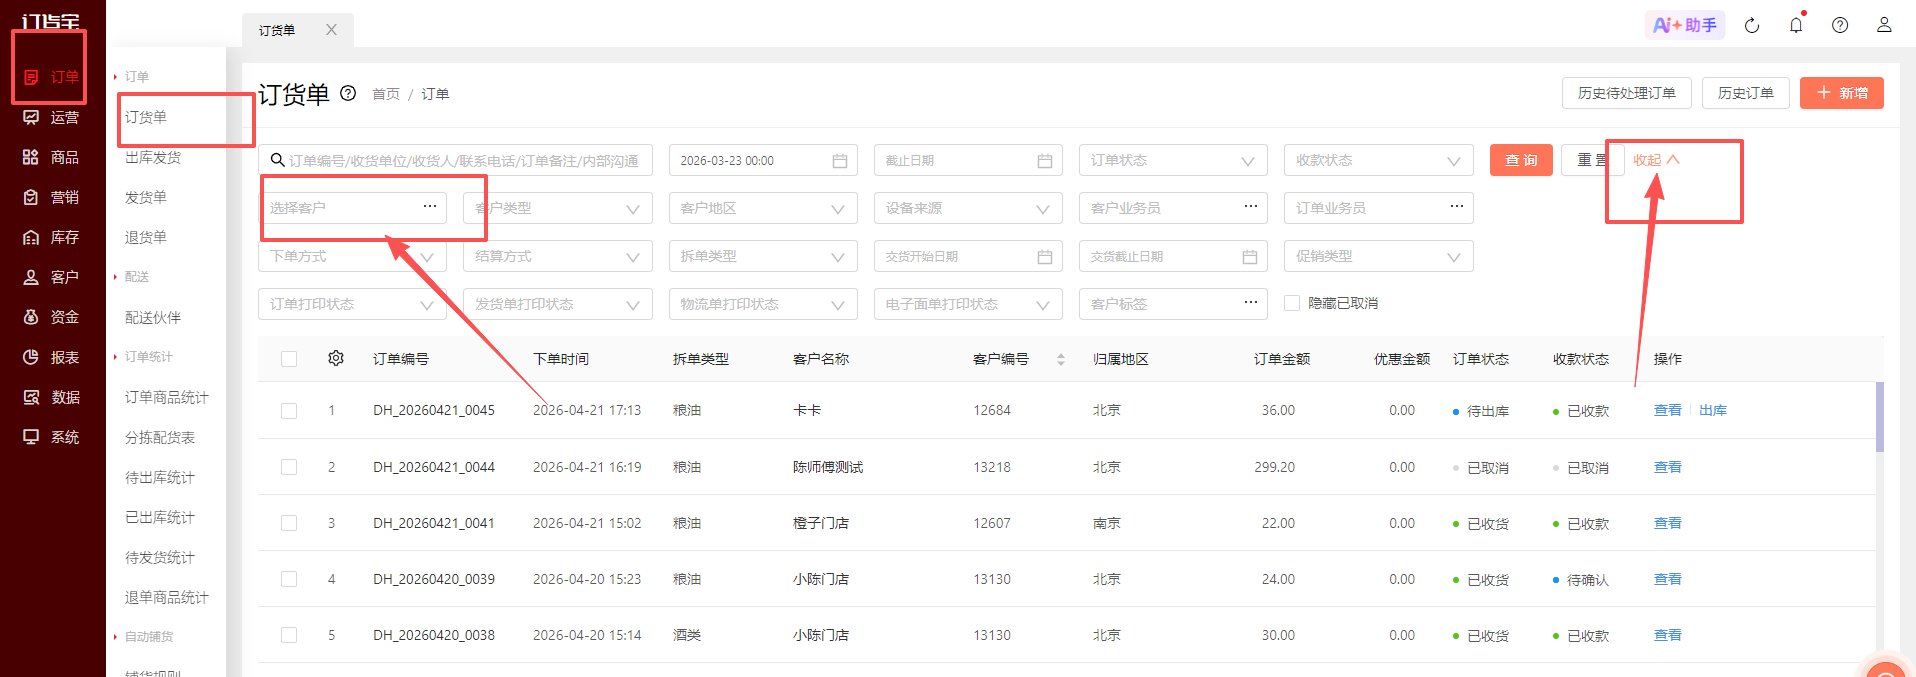Open 订货单 in the submenu
1916x677 pixels.
(x=146, y=117)
